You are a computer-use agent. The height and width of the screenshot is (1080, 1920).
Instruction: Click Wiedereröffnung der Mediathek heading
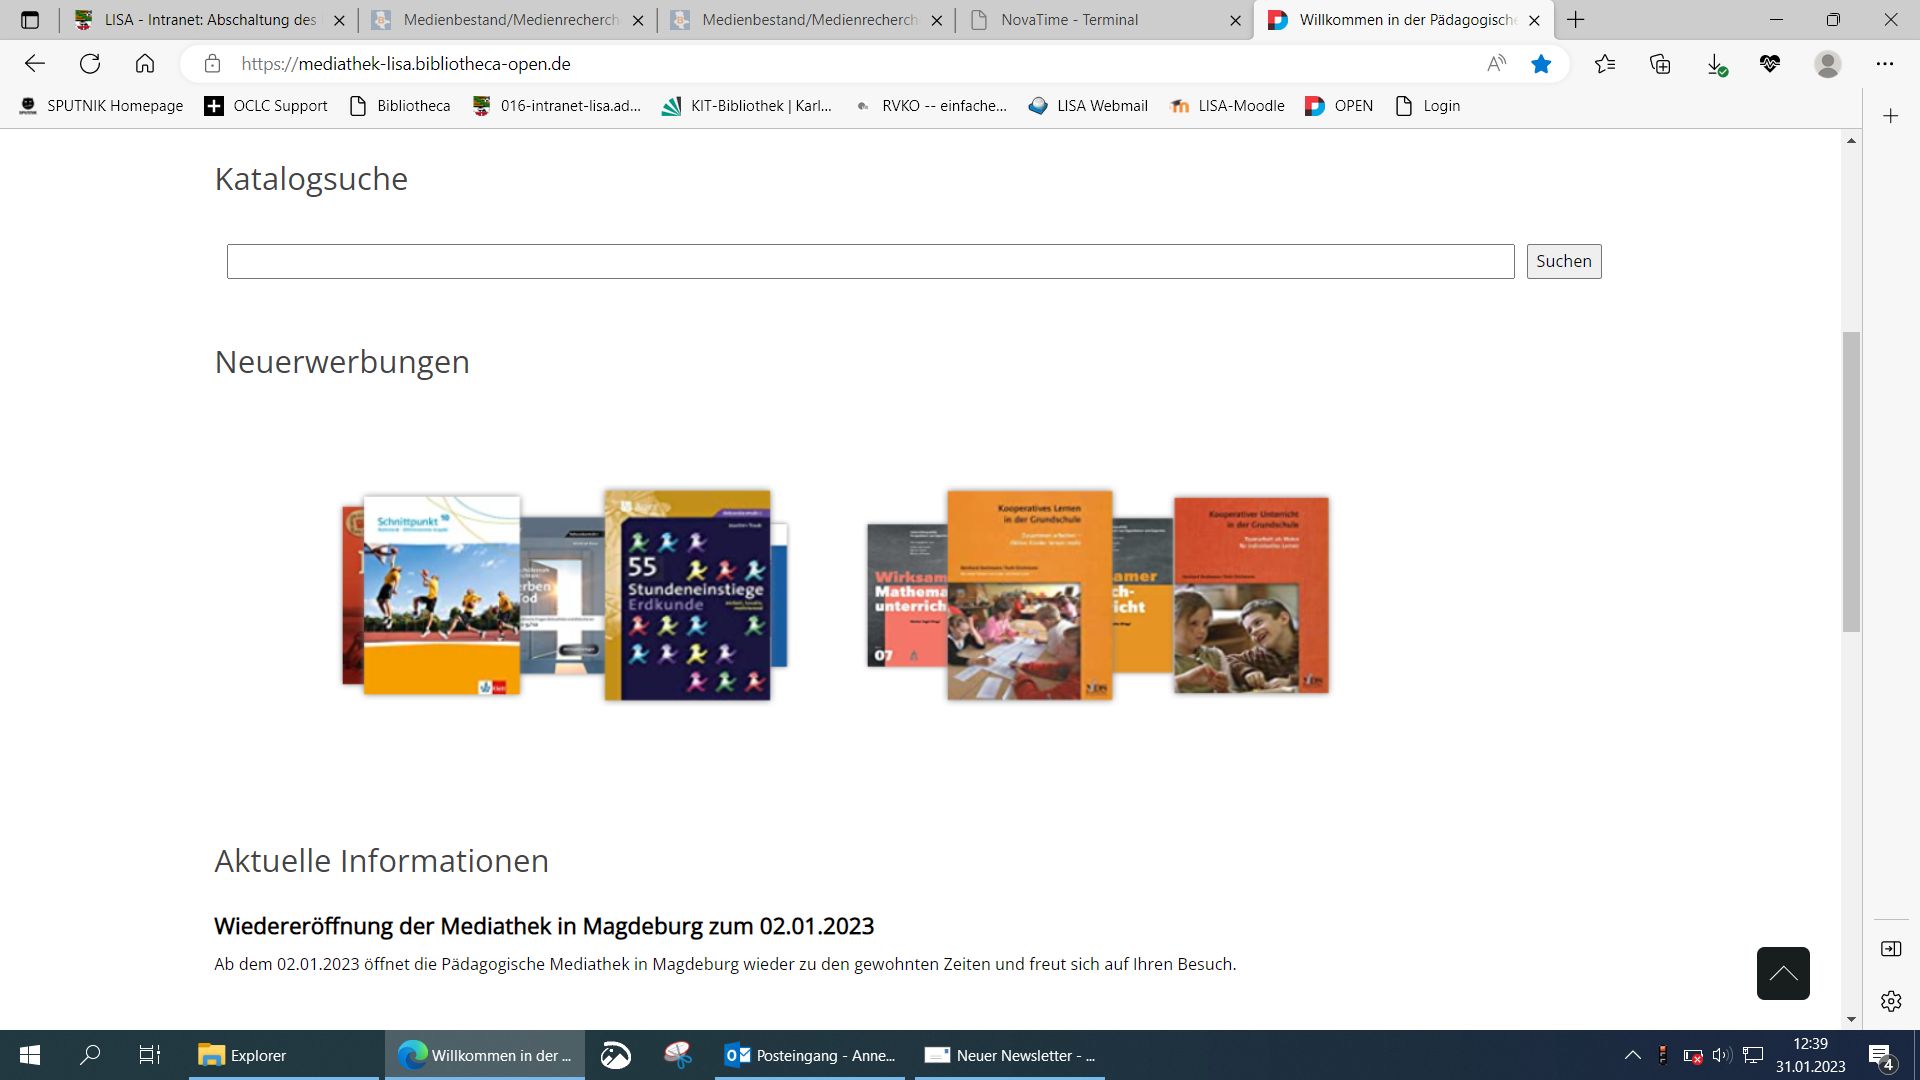pos(544,926)
